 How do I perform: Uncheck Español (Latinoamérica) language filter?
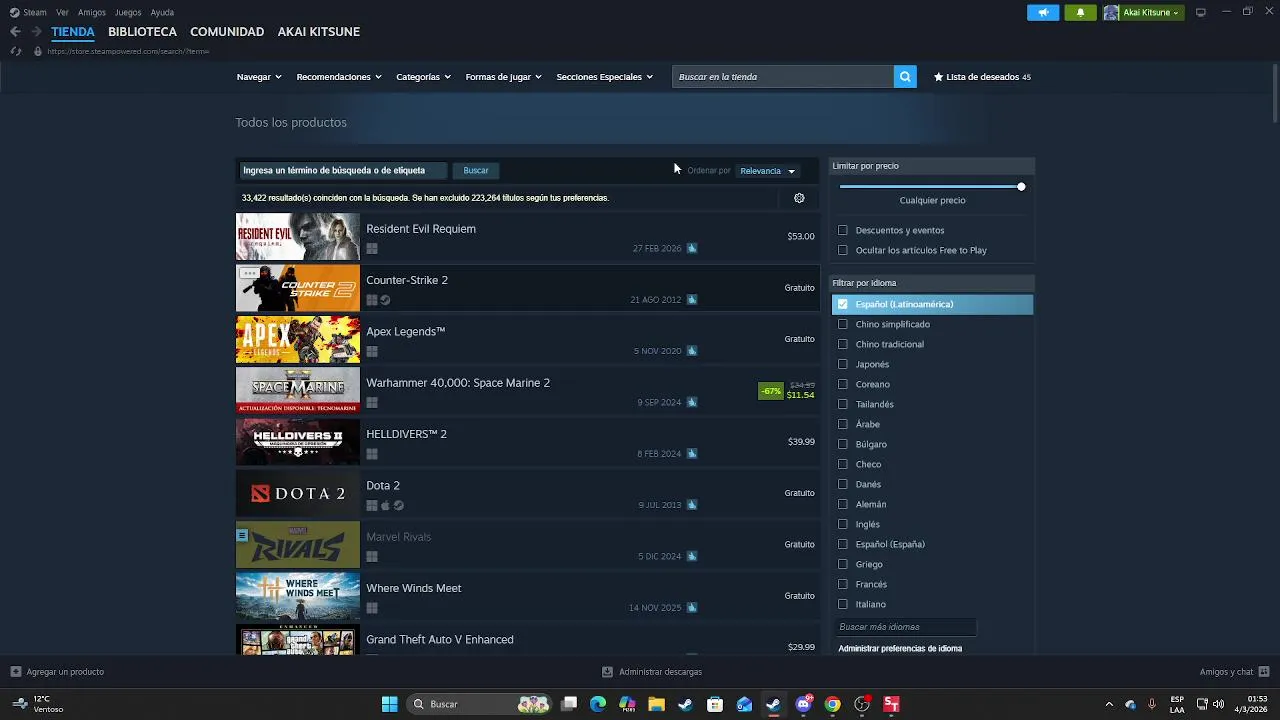pos(843,304)
